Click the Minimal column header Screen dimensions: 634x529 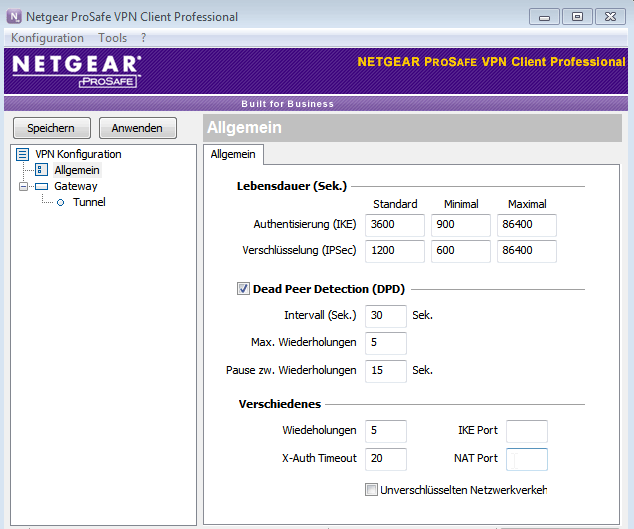click(x=461, y=204)
